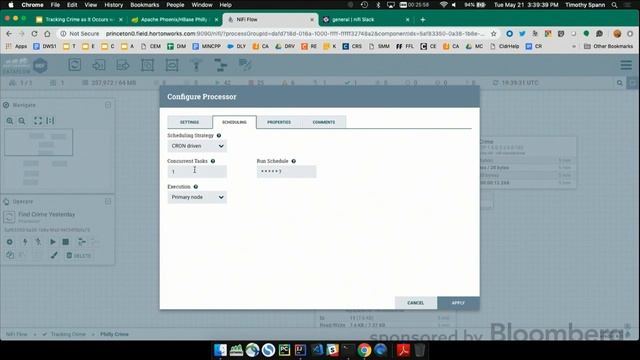The image size is (640, 360).
Task: Select the Label toolbar icon
Action: [245, 65]
